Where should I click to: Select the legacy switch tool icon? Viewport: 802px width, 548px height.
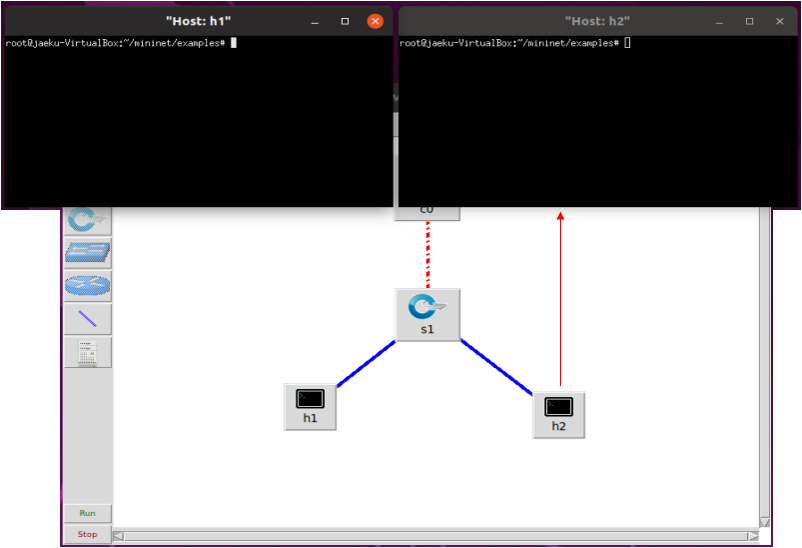(87, 252)
